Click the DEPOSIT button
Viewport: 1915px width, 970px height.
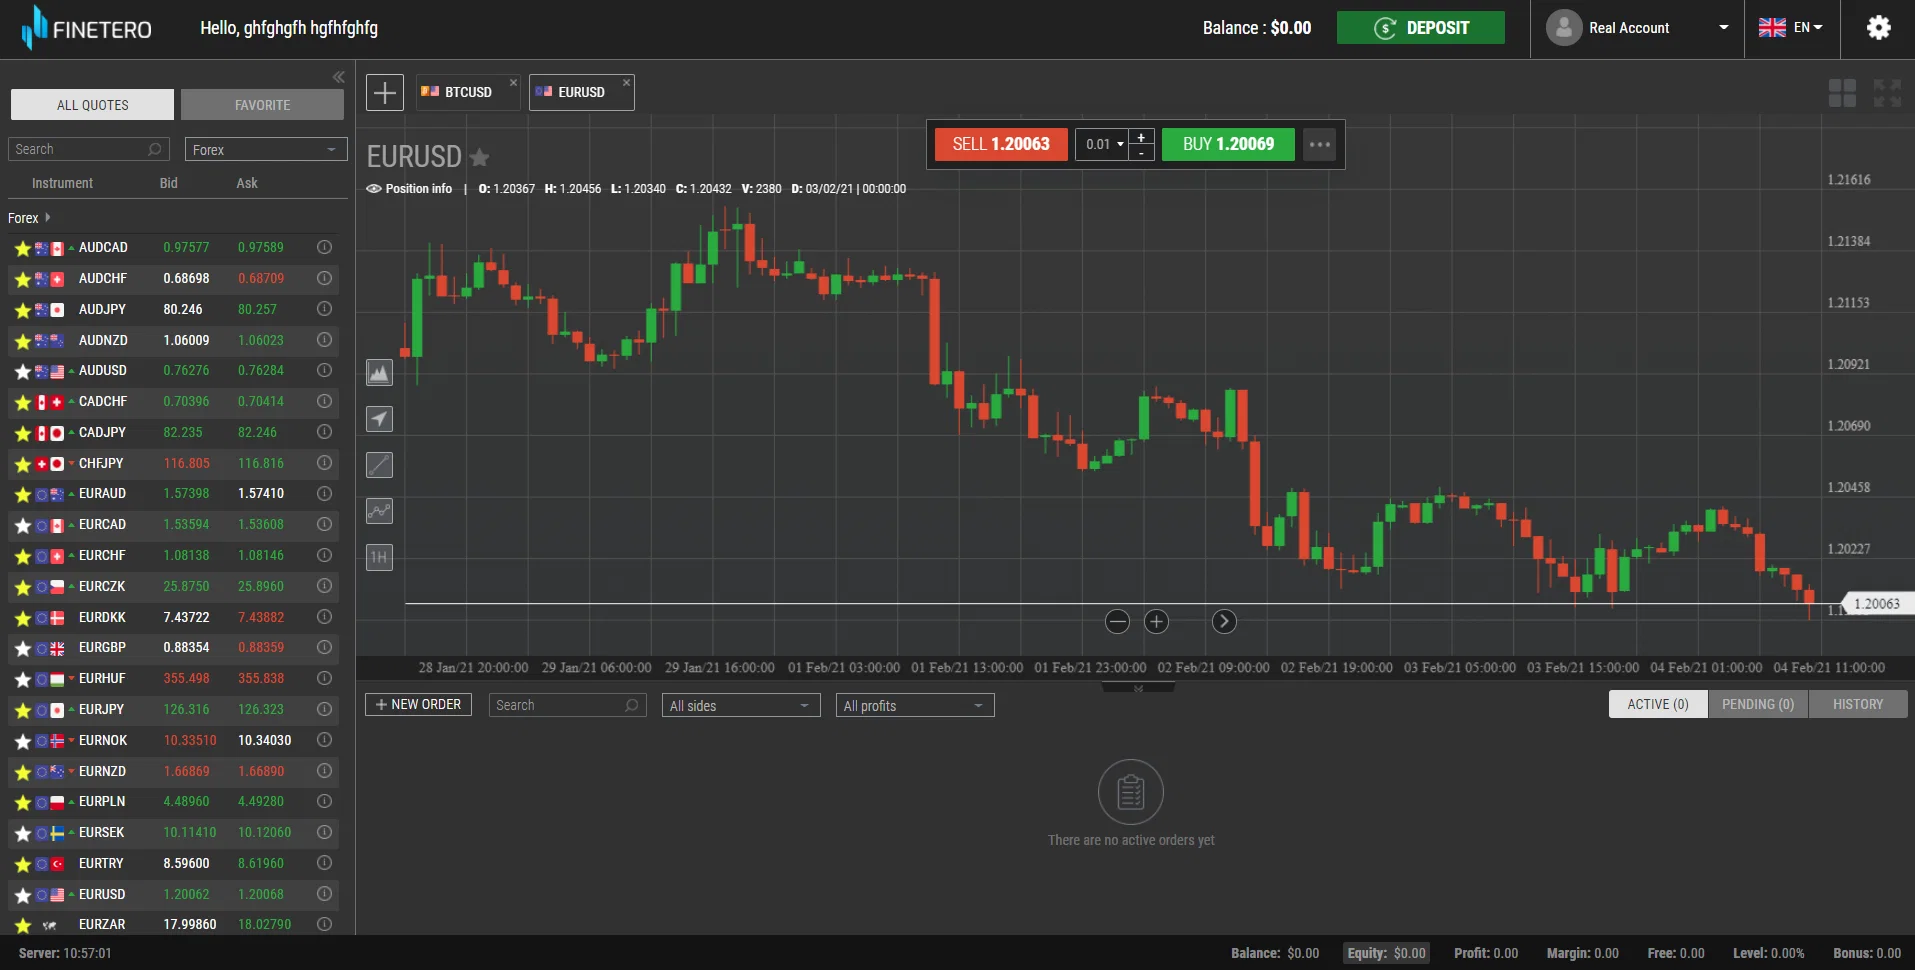[x=1421, y=28]
